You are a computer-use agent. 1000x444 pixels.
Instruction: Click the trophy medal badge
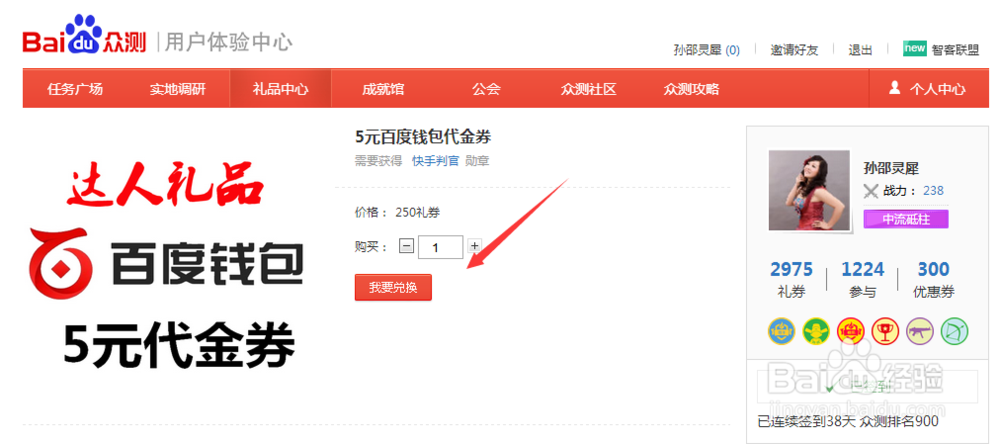click(885, 331)
